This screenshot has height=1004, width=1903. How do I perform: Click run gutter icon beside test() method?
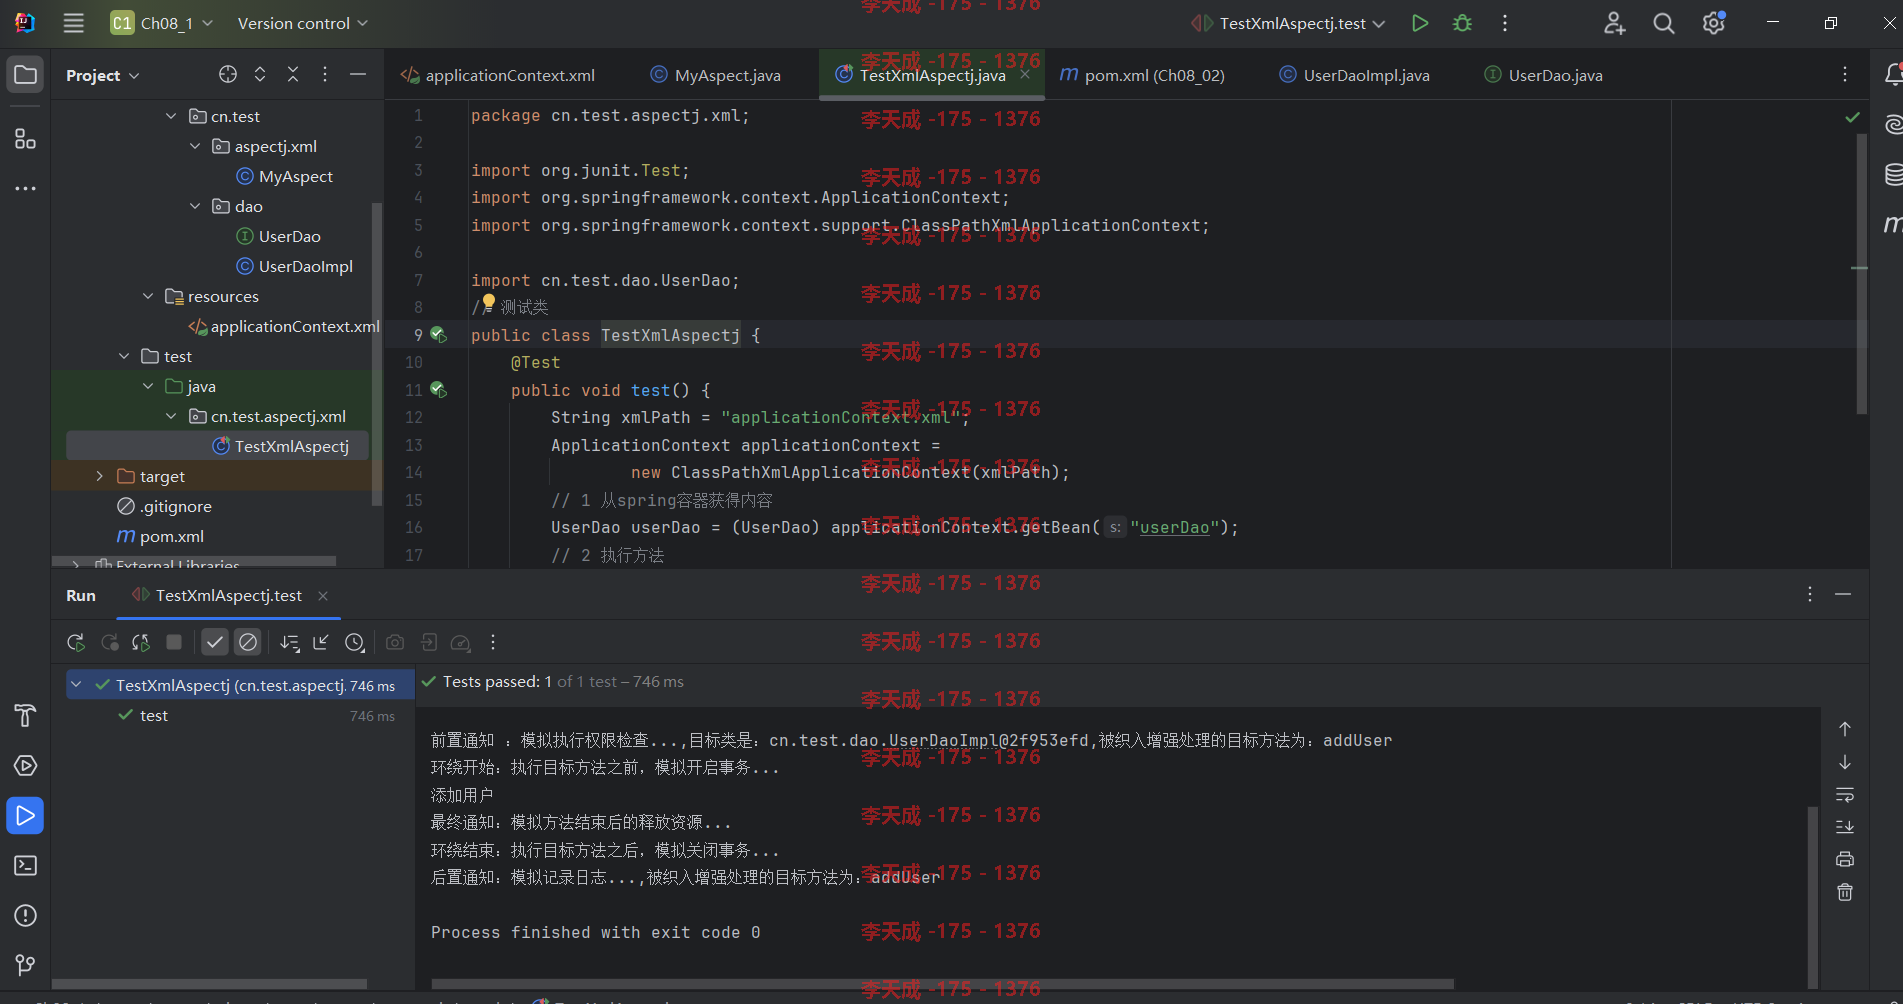point(438,390)
